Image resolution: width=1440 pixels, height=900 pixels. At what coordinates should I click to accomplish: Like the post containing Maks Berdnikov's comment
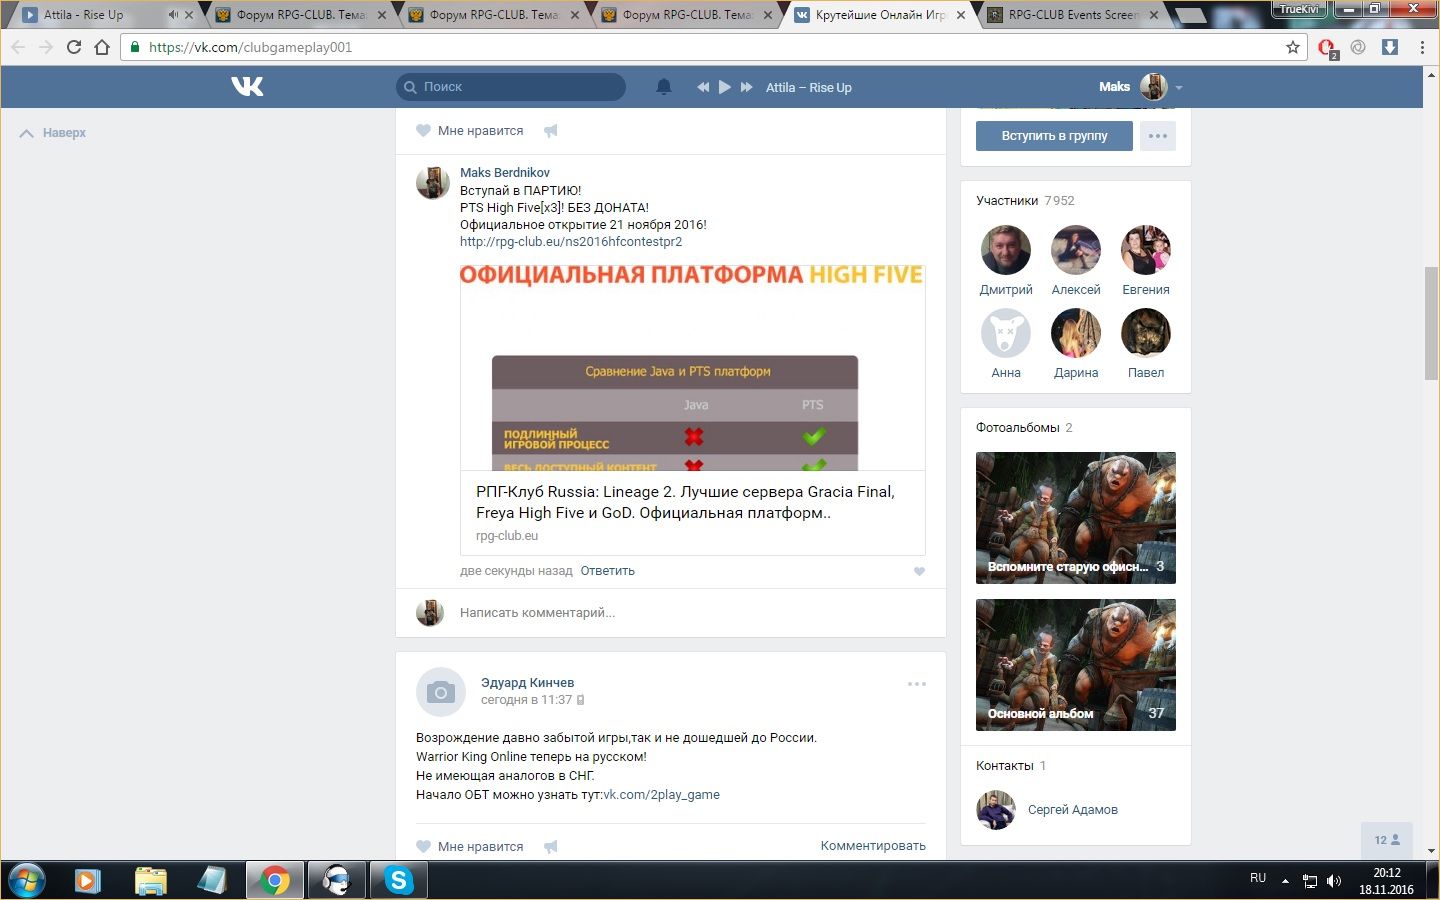click(470, 131)
